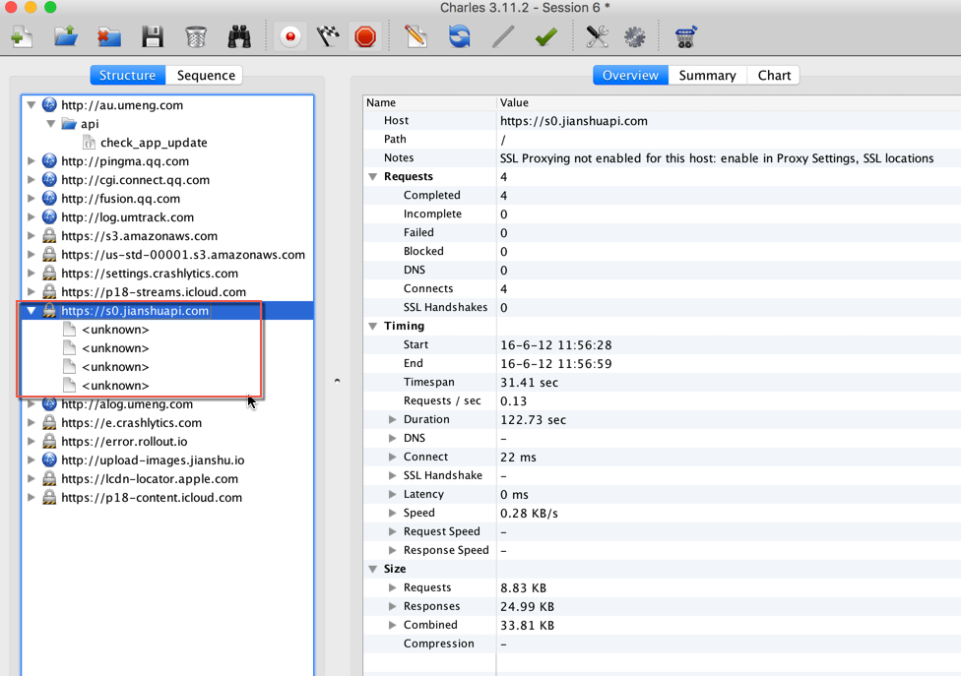Save the session with the floppy disk icon
964x679 pixels.
(152, 37)
